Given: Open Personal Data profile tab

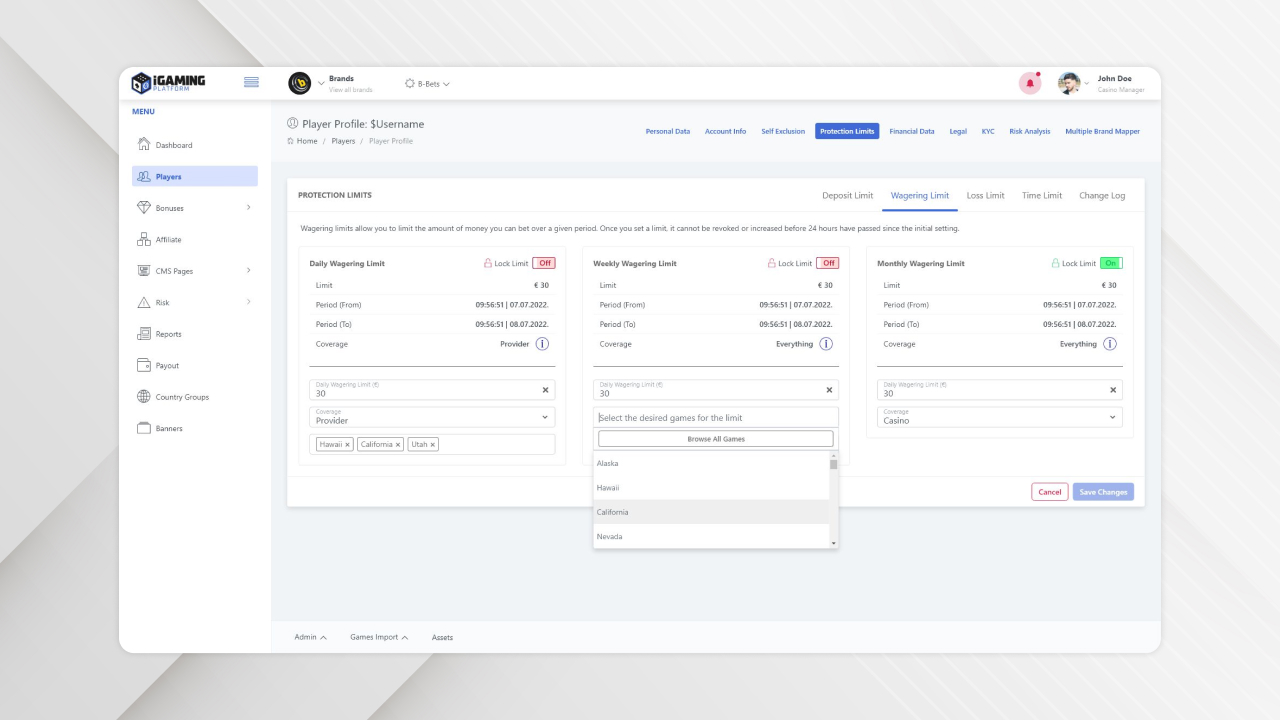Looking at the screenshot, I should pos(668,131).
